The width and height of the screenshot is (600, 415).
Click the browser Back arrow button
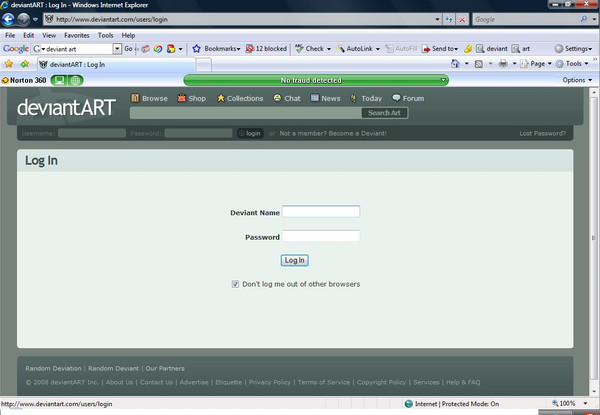8,19
